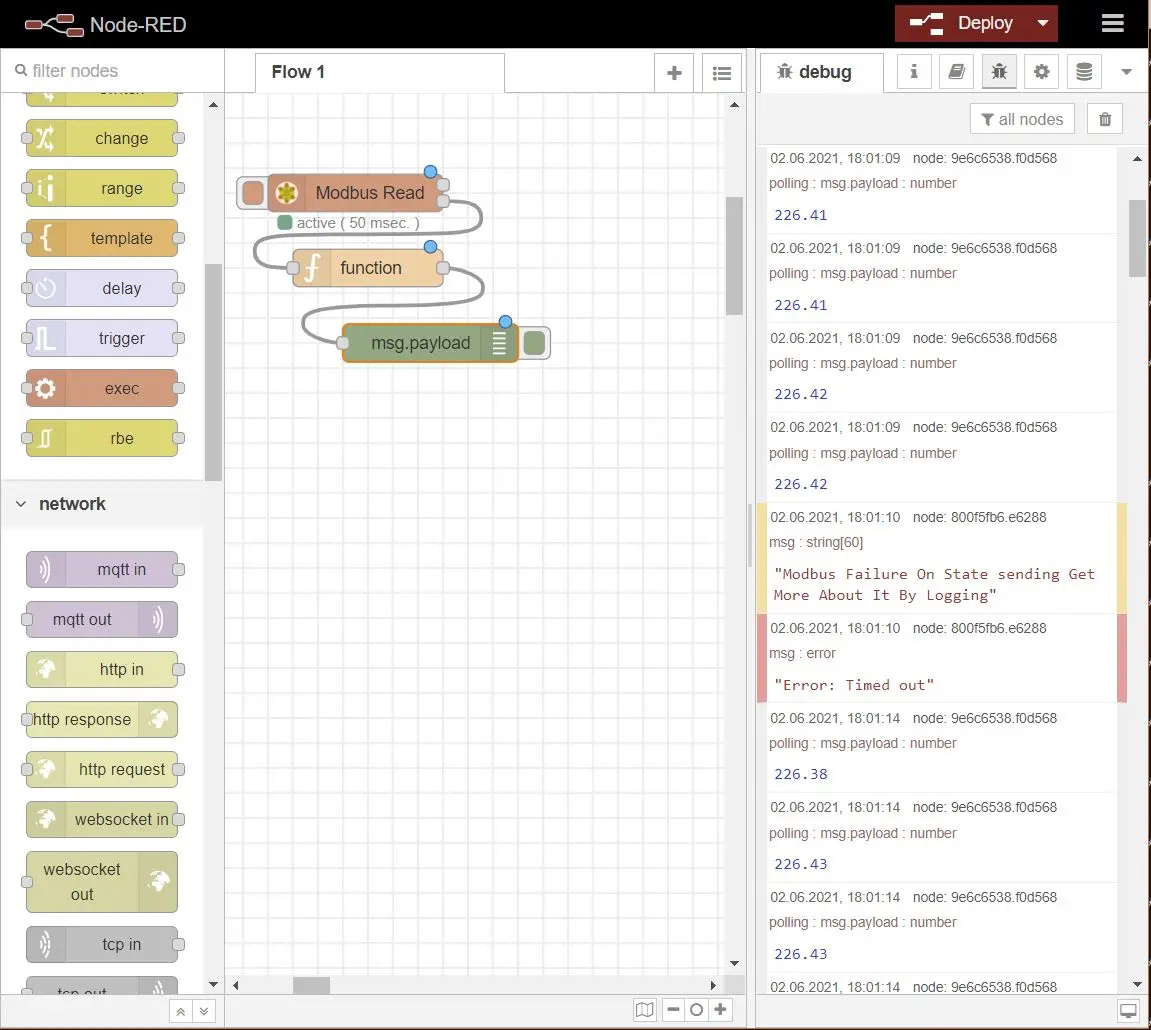Open the Deploy options dropdown arrow
Viewport: 1151px width, 1030px height.
click(1043, 24)
